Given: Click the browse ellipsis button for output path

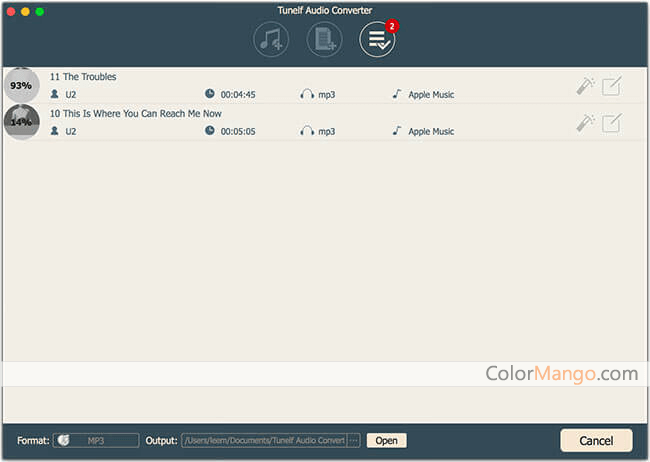Looking at the screenshot, I should click(353, 440).
